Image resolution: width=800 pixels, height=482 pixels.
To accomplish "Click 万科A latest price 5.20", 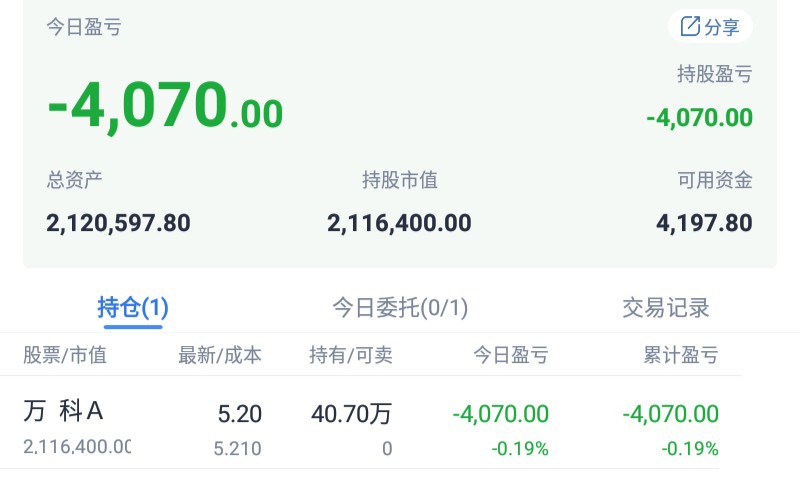I will point(239,413).
